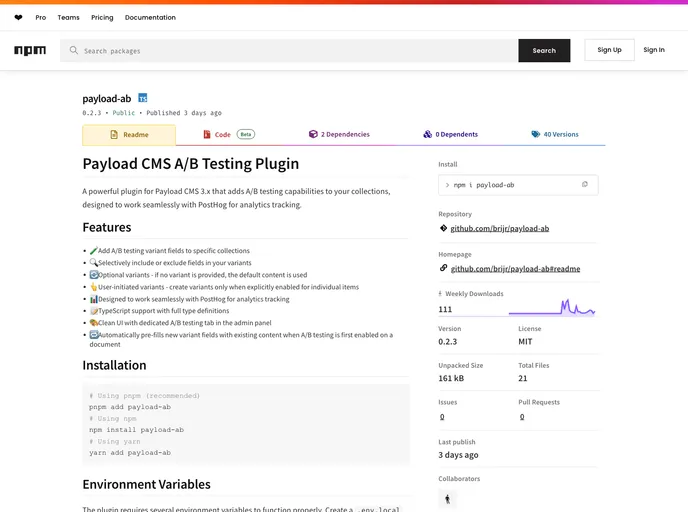The width and height of the screenshot is (688, 512).
Task: Click the 'pnpm add payload-ab' code line
Action: click(130, 407)
